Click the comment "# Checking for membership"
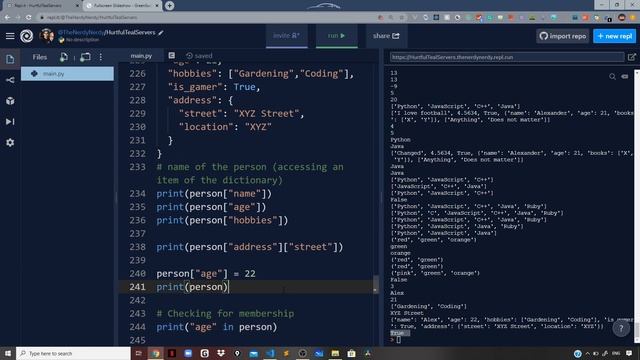Image resolution: width=640 pixels, height=360 pixels. pos(225,313)
